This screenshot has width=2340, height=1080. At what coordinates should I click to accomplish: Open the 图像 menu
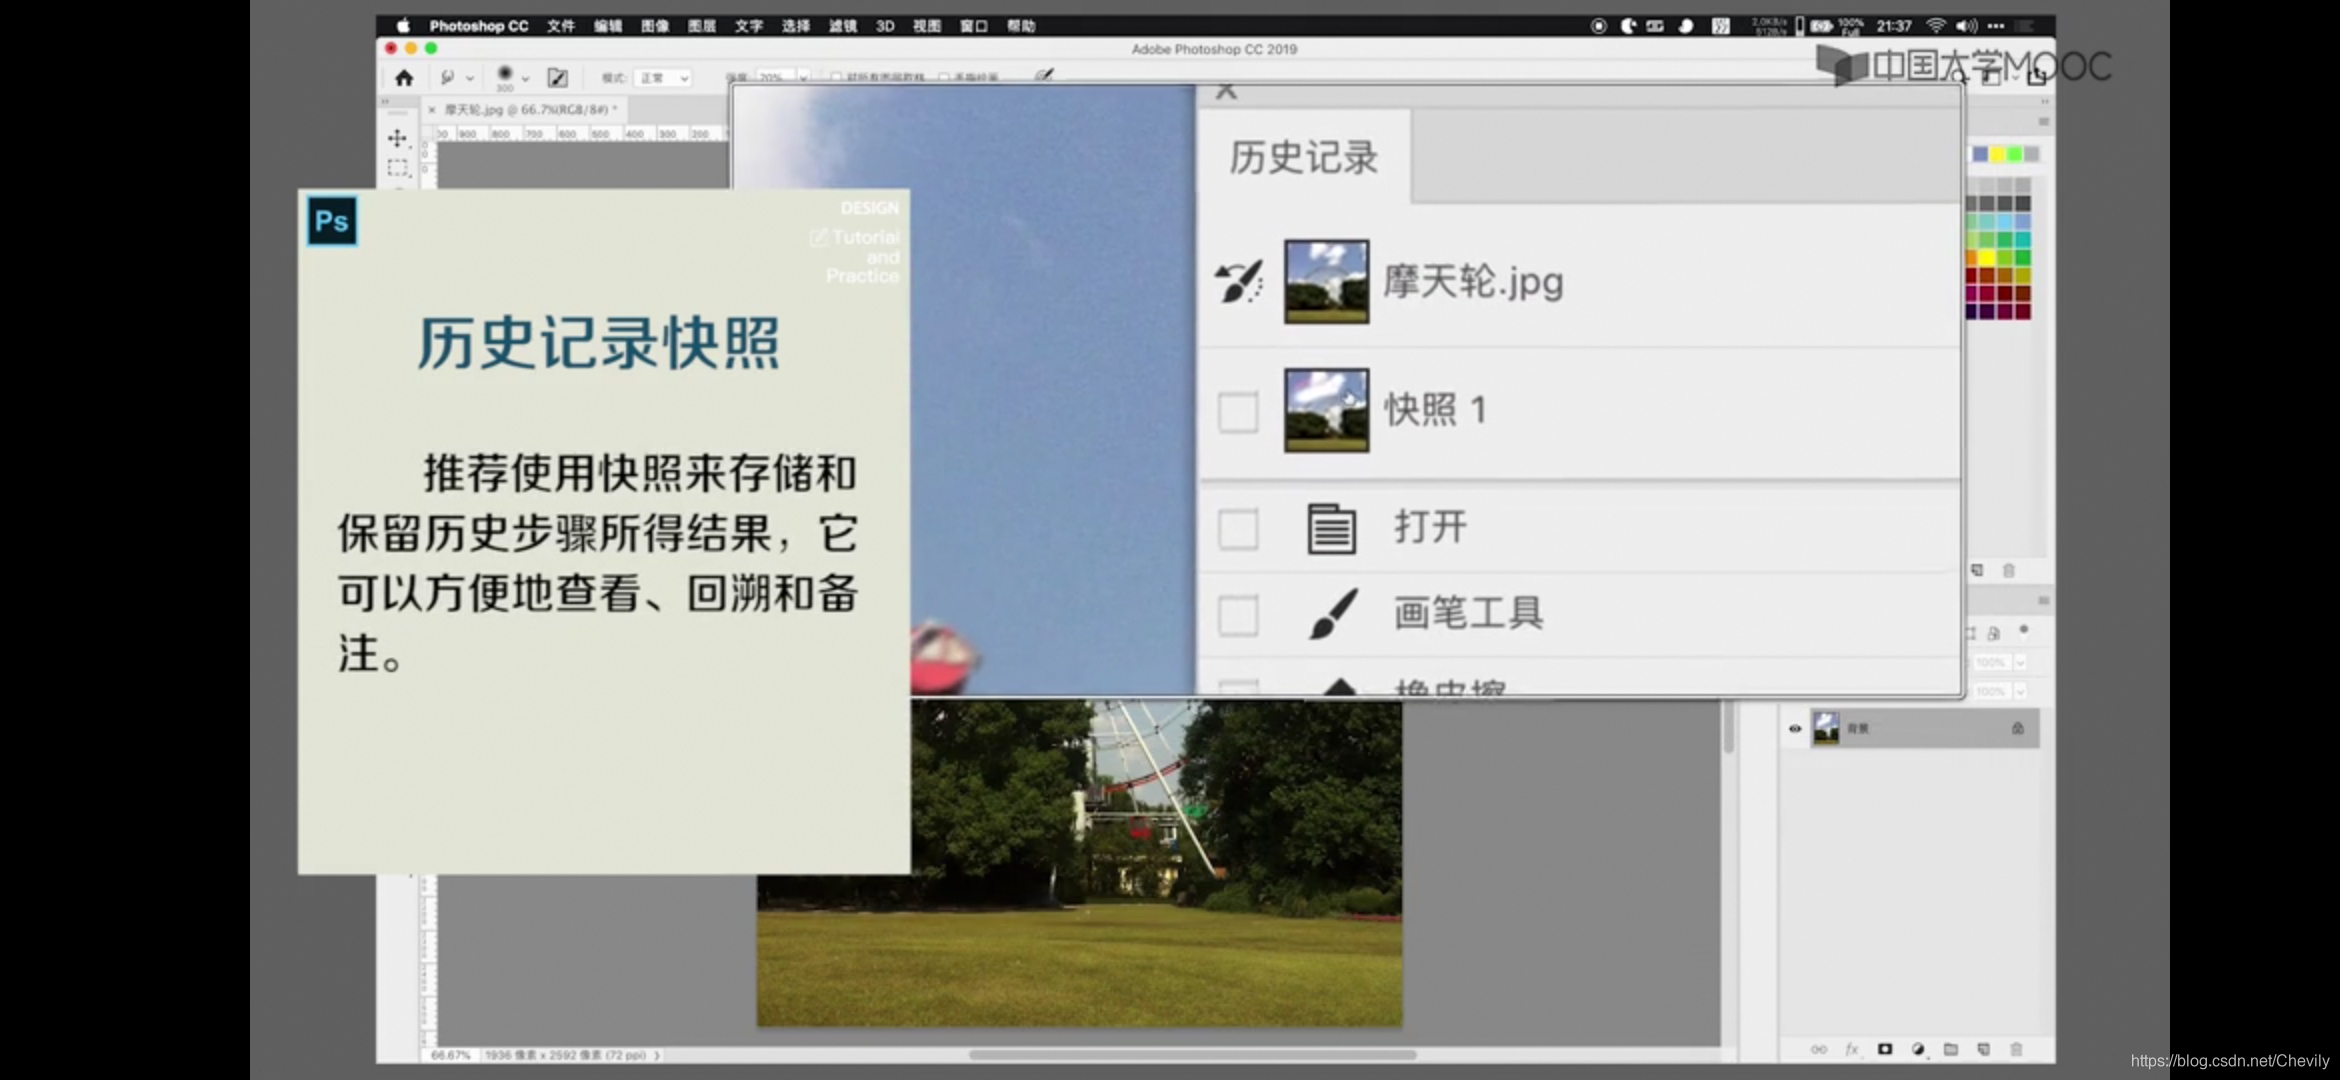(654, 26)
